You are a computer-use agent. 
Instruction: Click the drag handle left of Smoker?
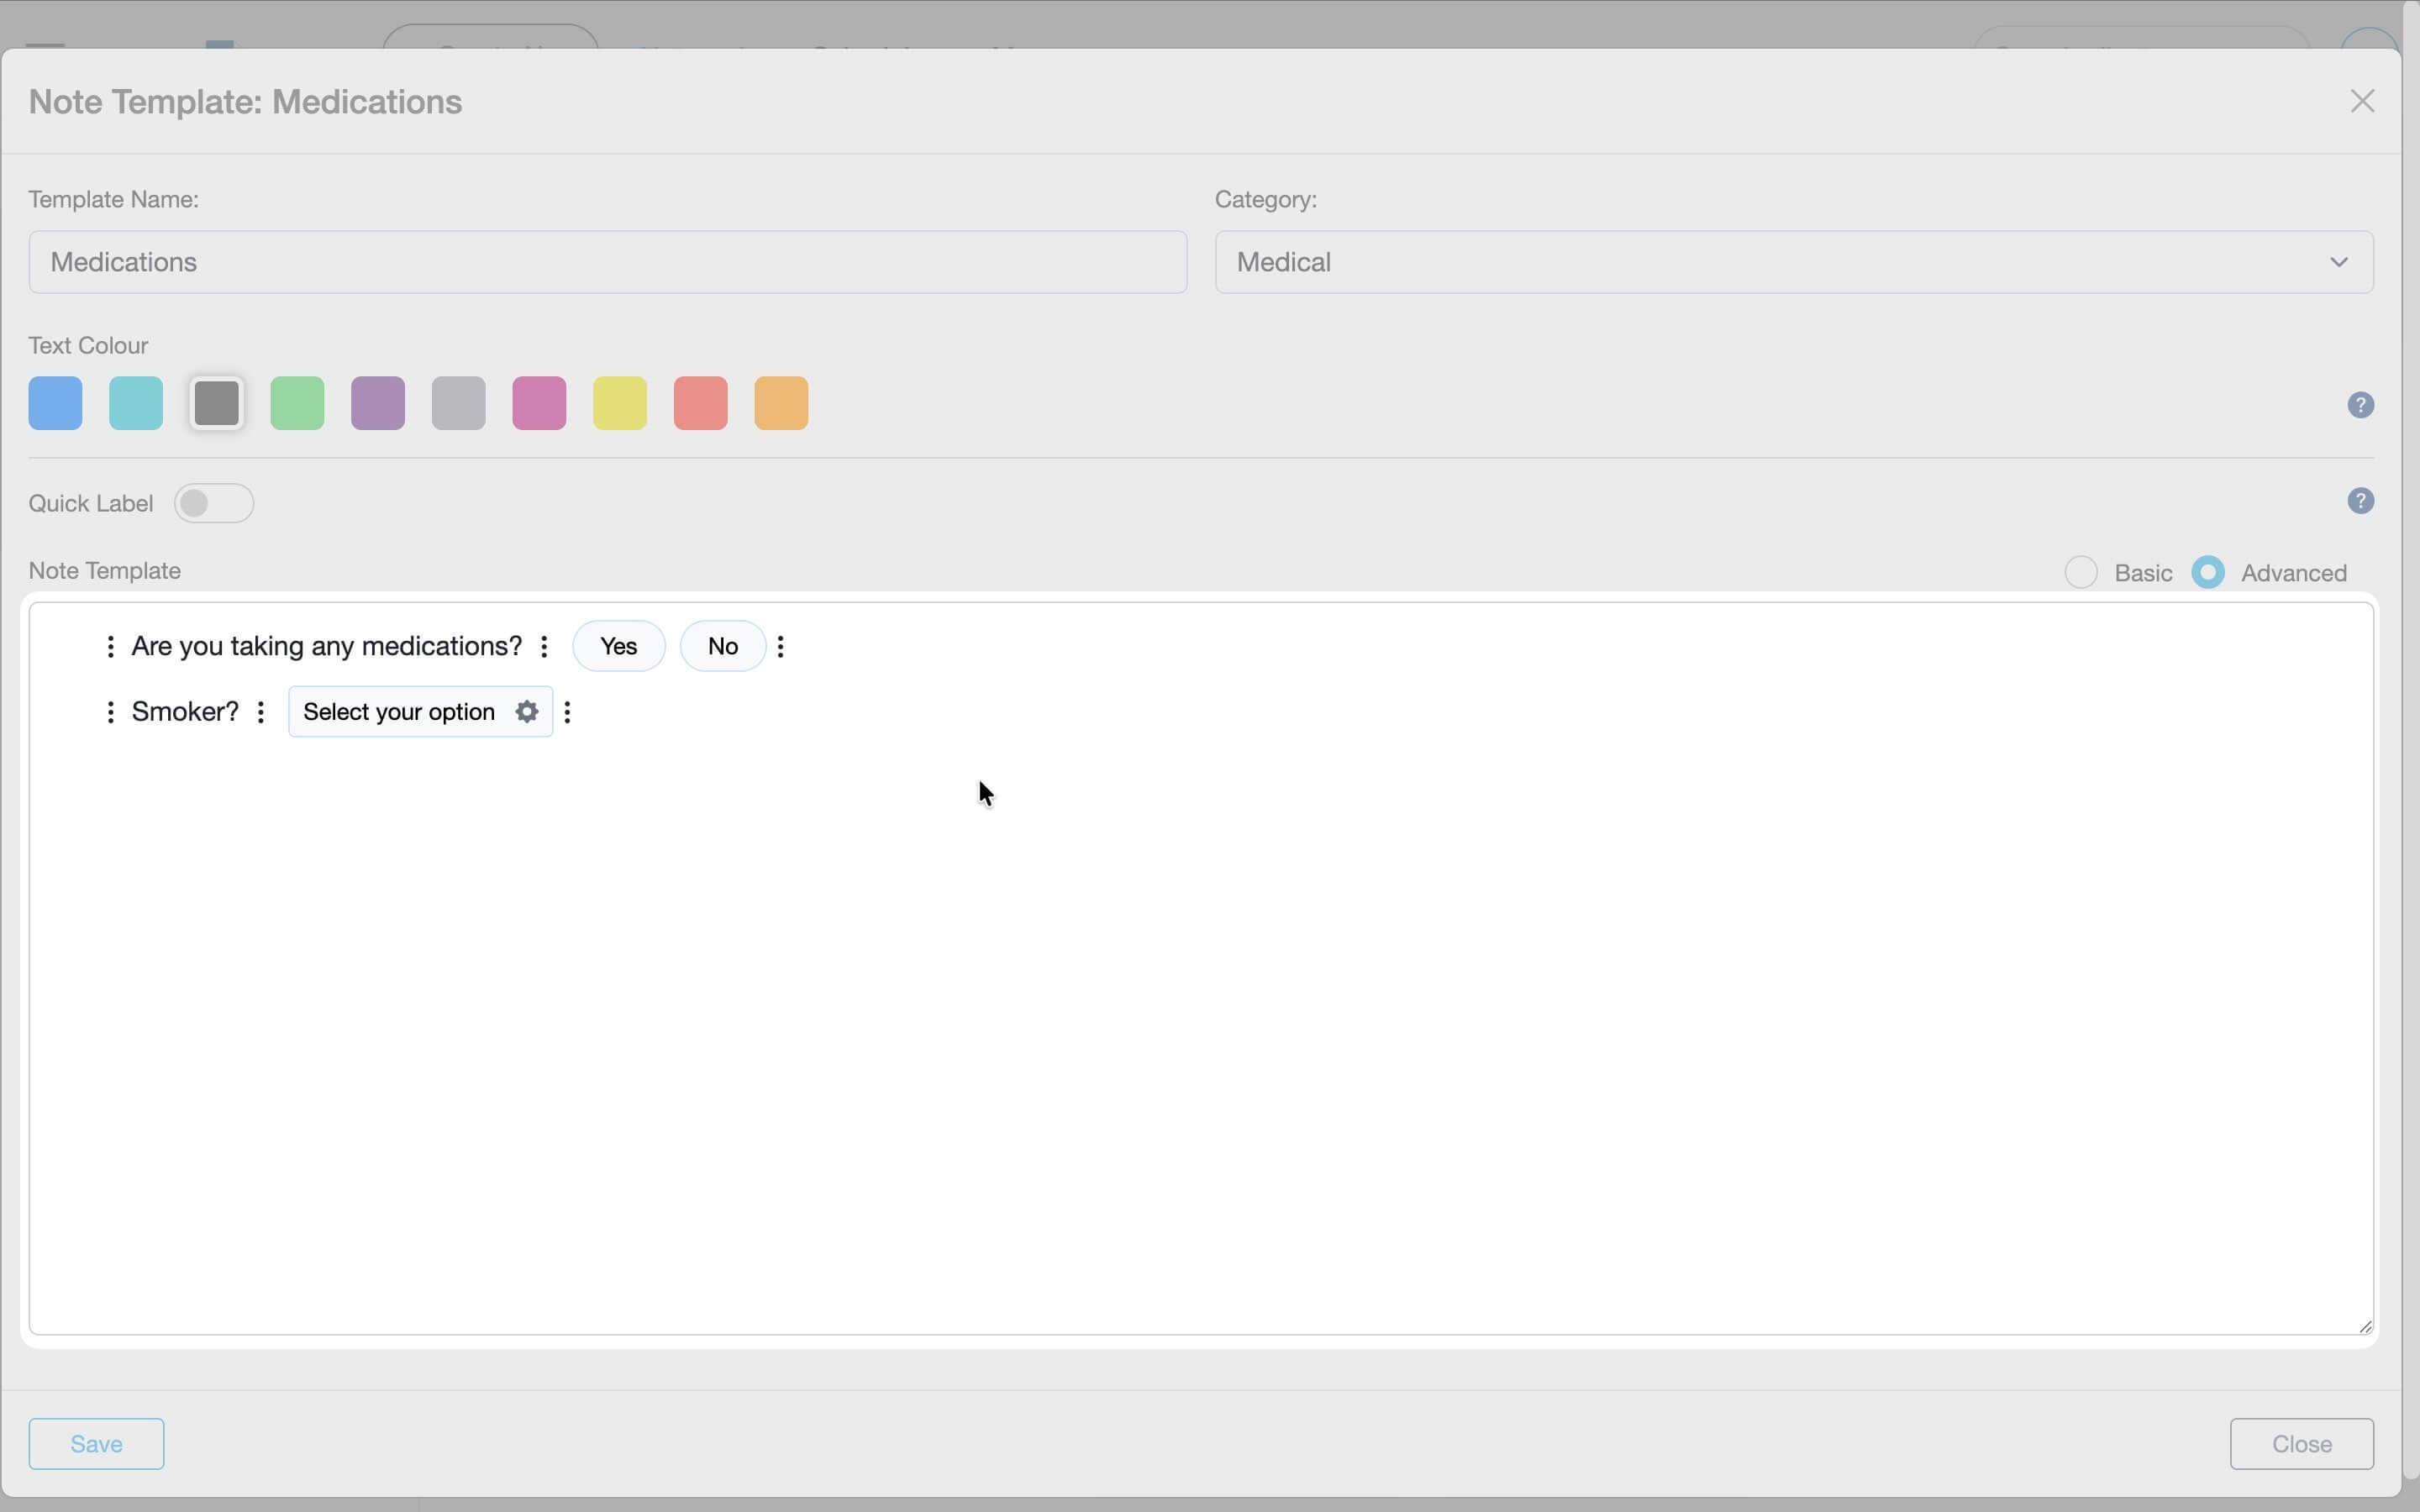(110, 711)
